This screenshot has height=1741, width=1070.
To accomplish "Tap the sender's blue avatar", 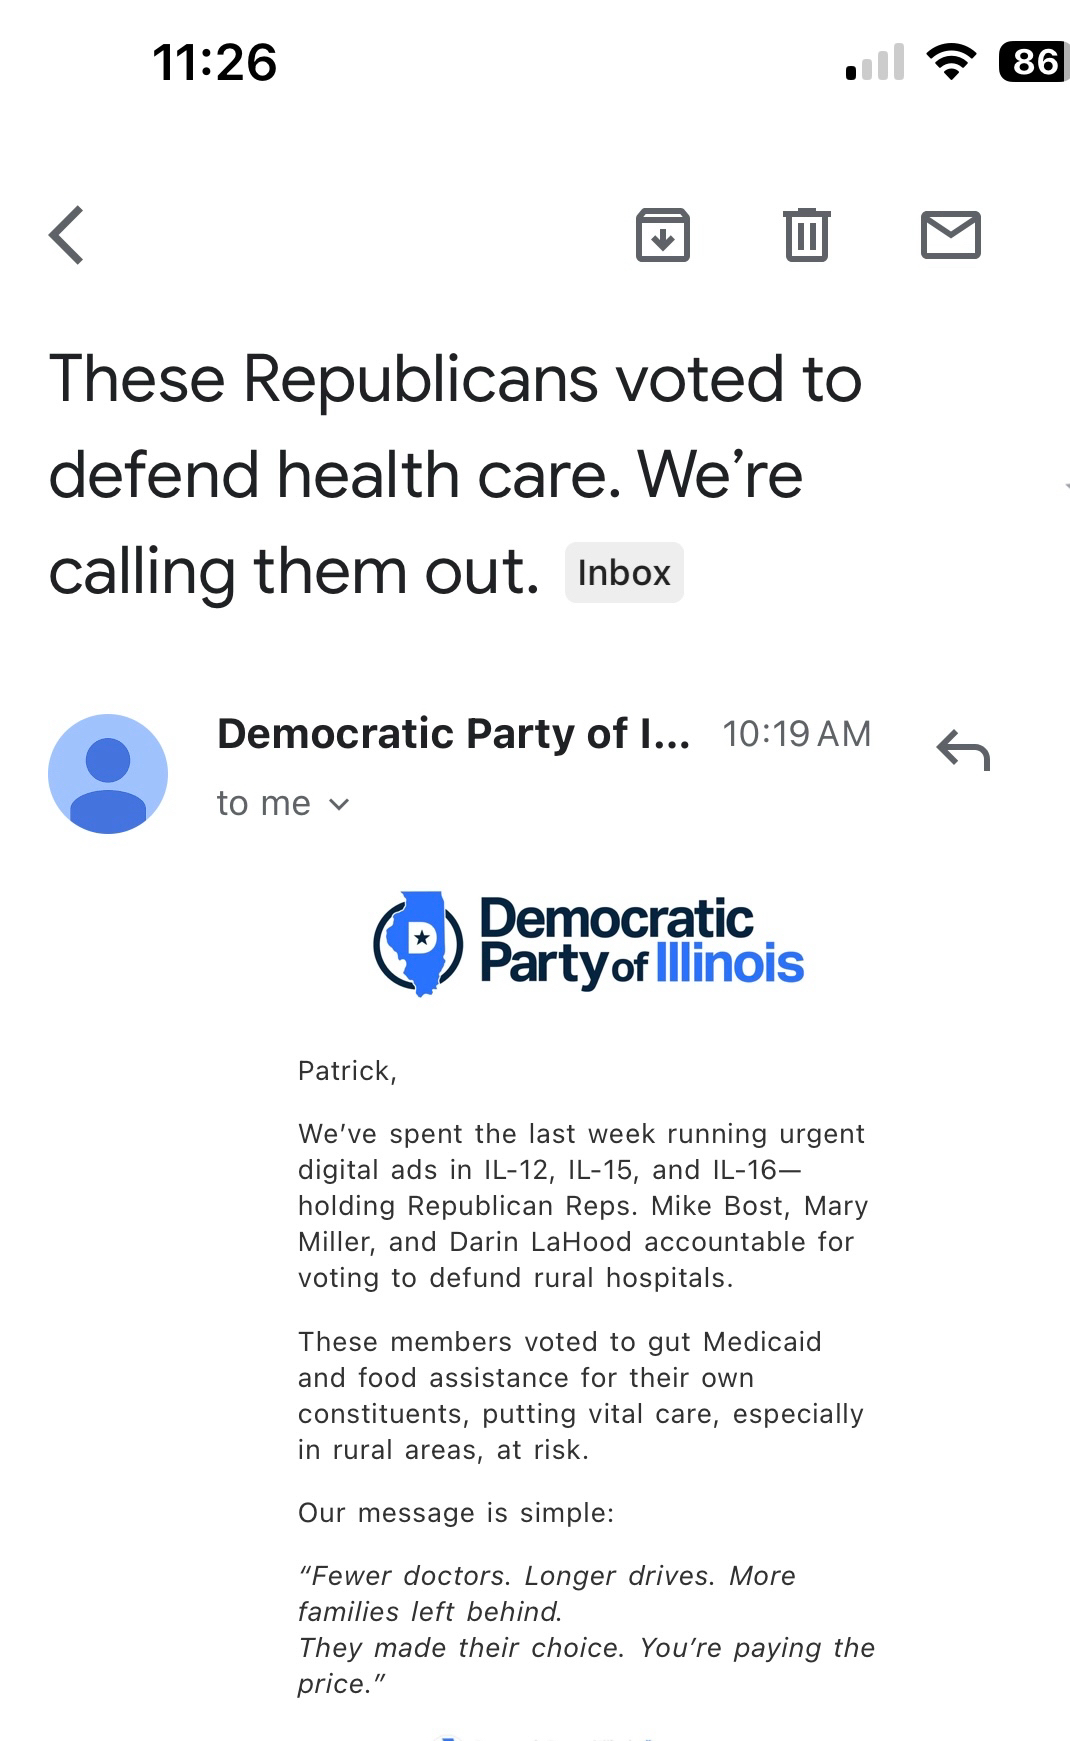I will tap(108, 773).
